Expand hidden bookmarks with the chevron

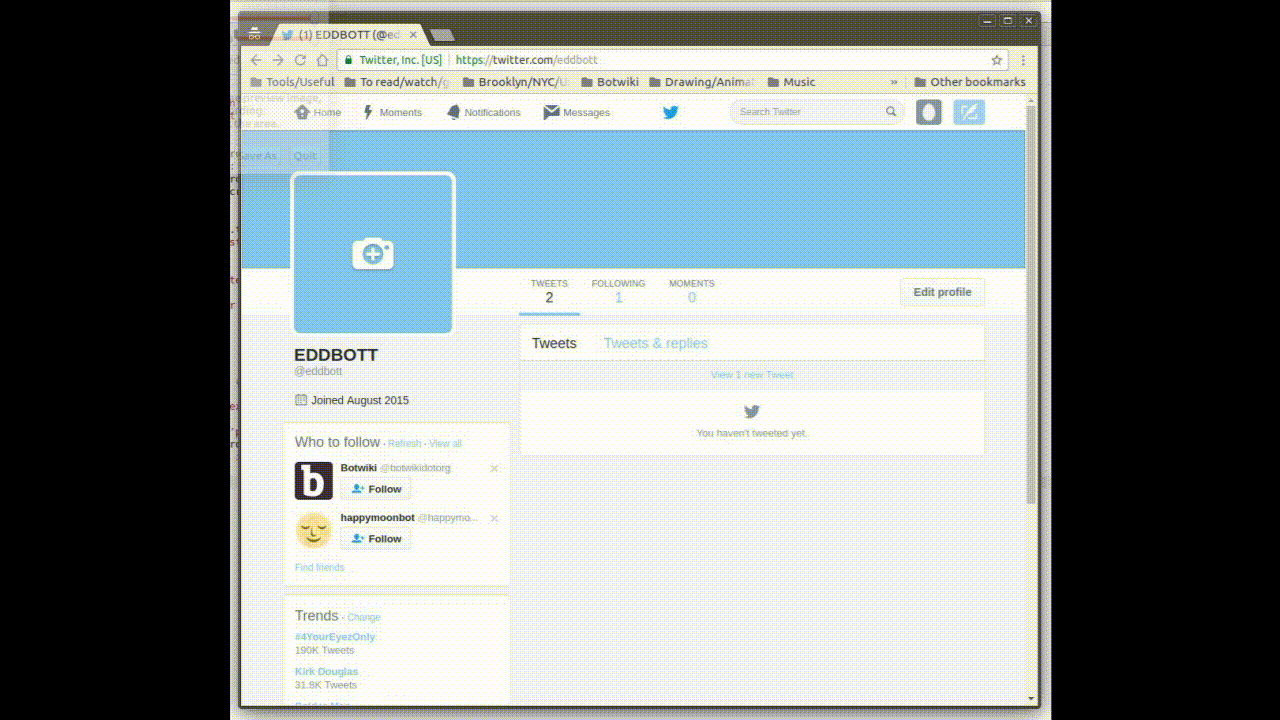[x=894, y=82]
